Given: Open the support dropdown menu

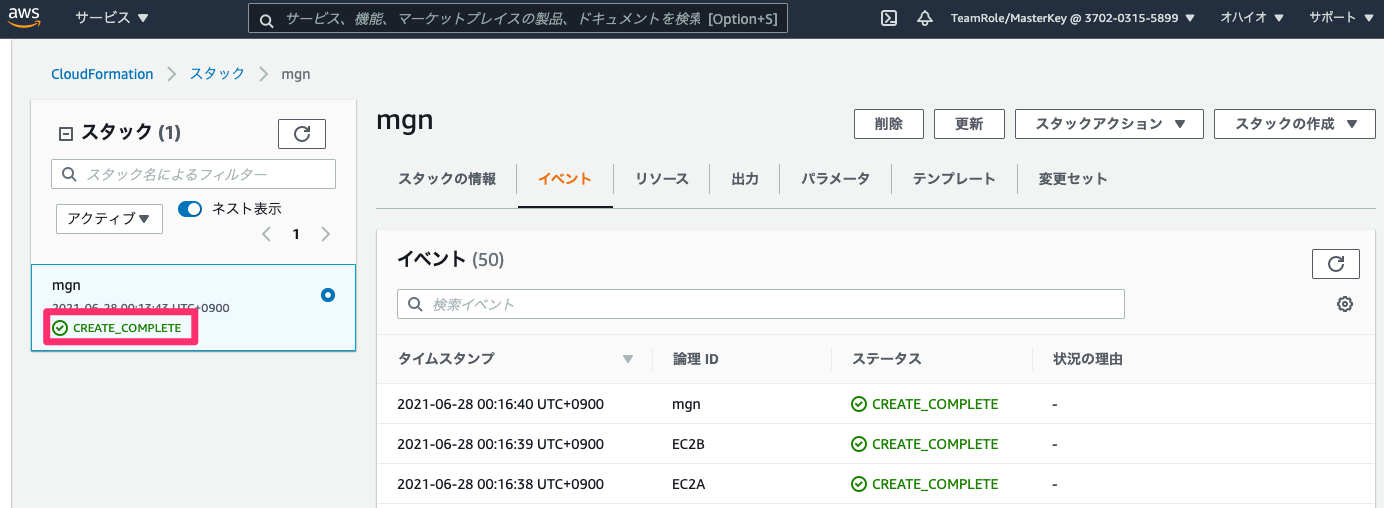Looking at the screenshot, I should pyautogui.click(x=1341, y=18).
